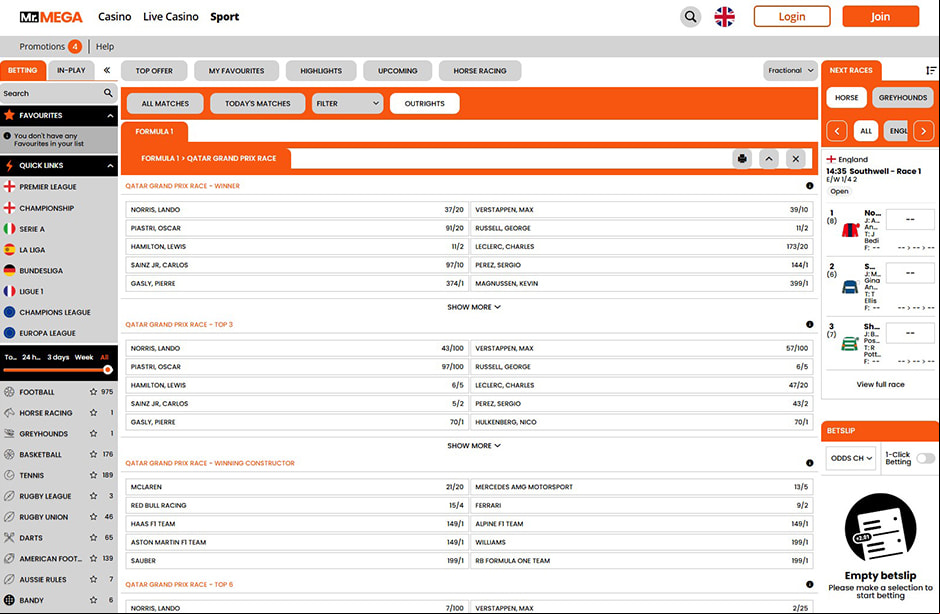940x614 pixels.
Task: Open Today's Matches
Action: pyautogui.click(x=258, y=103)
